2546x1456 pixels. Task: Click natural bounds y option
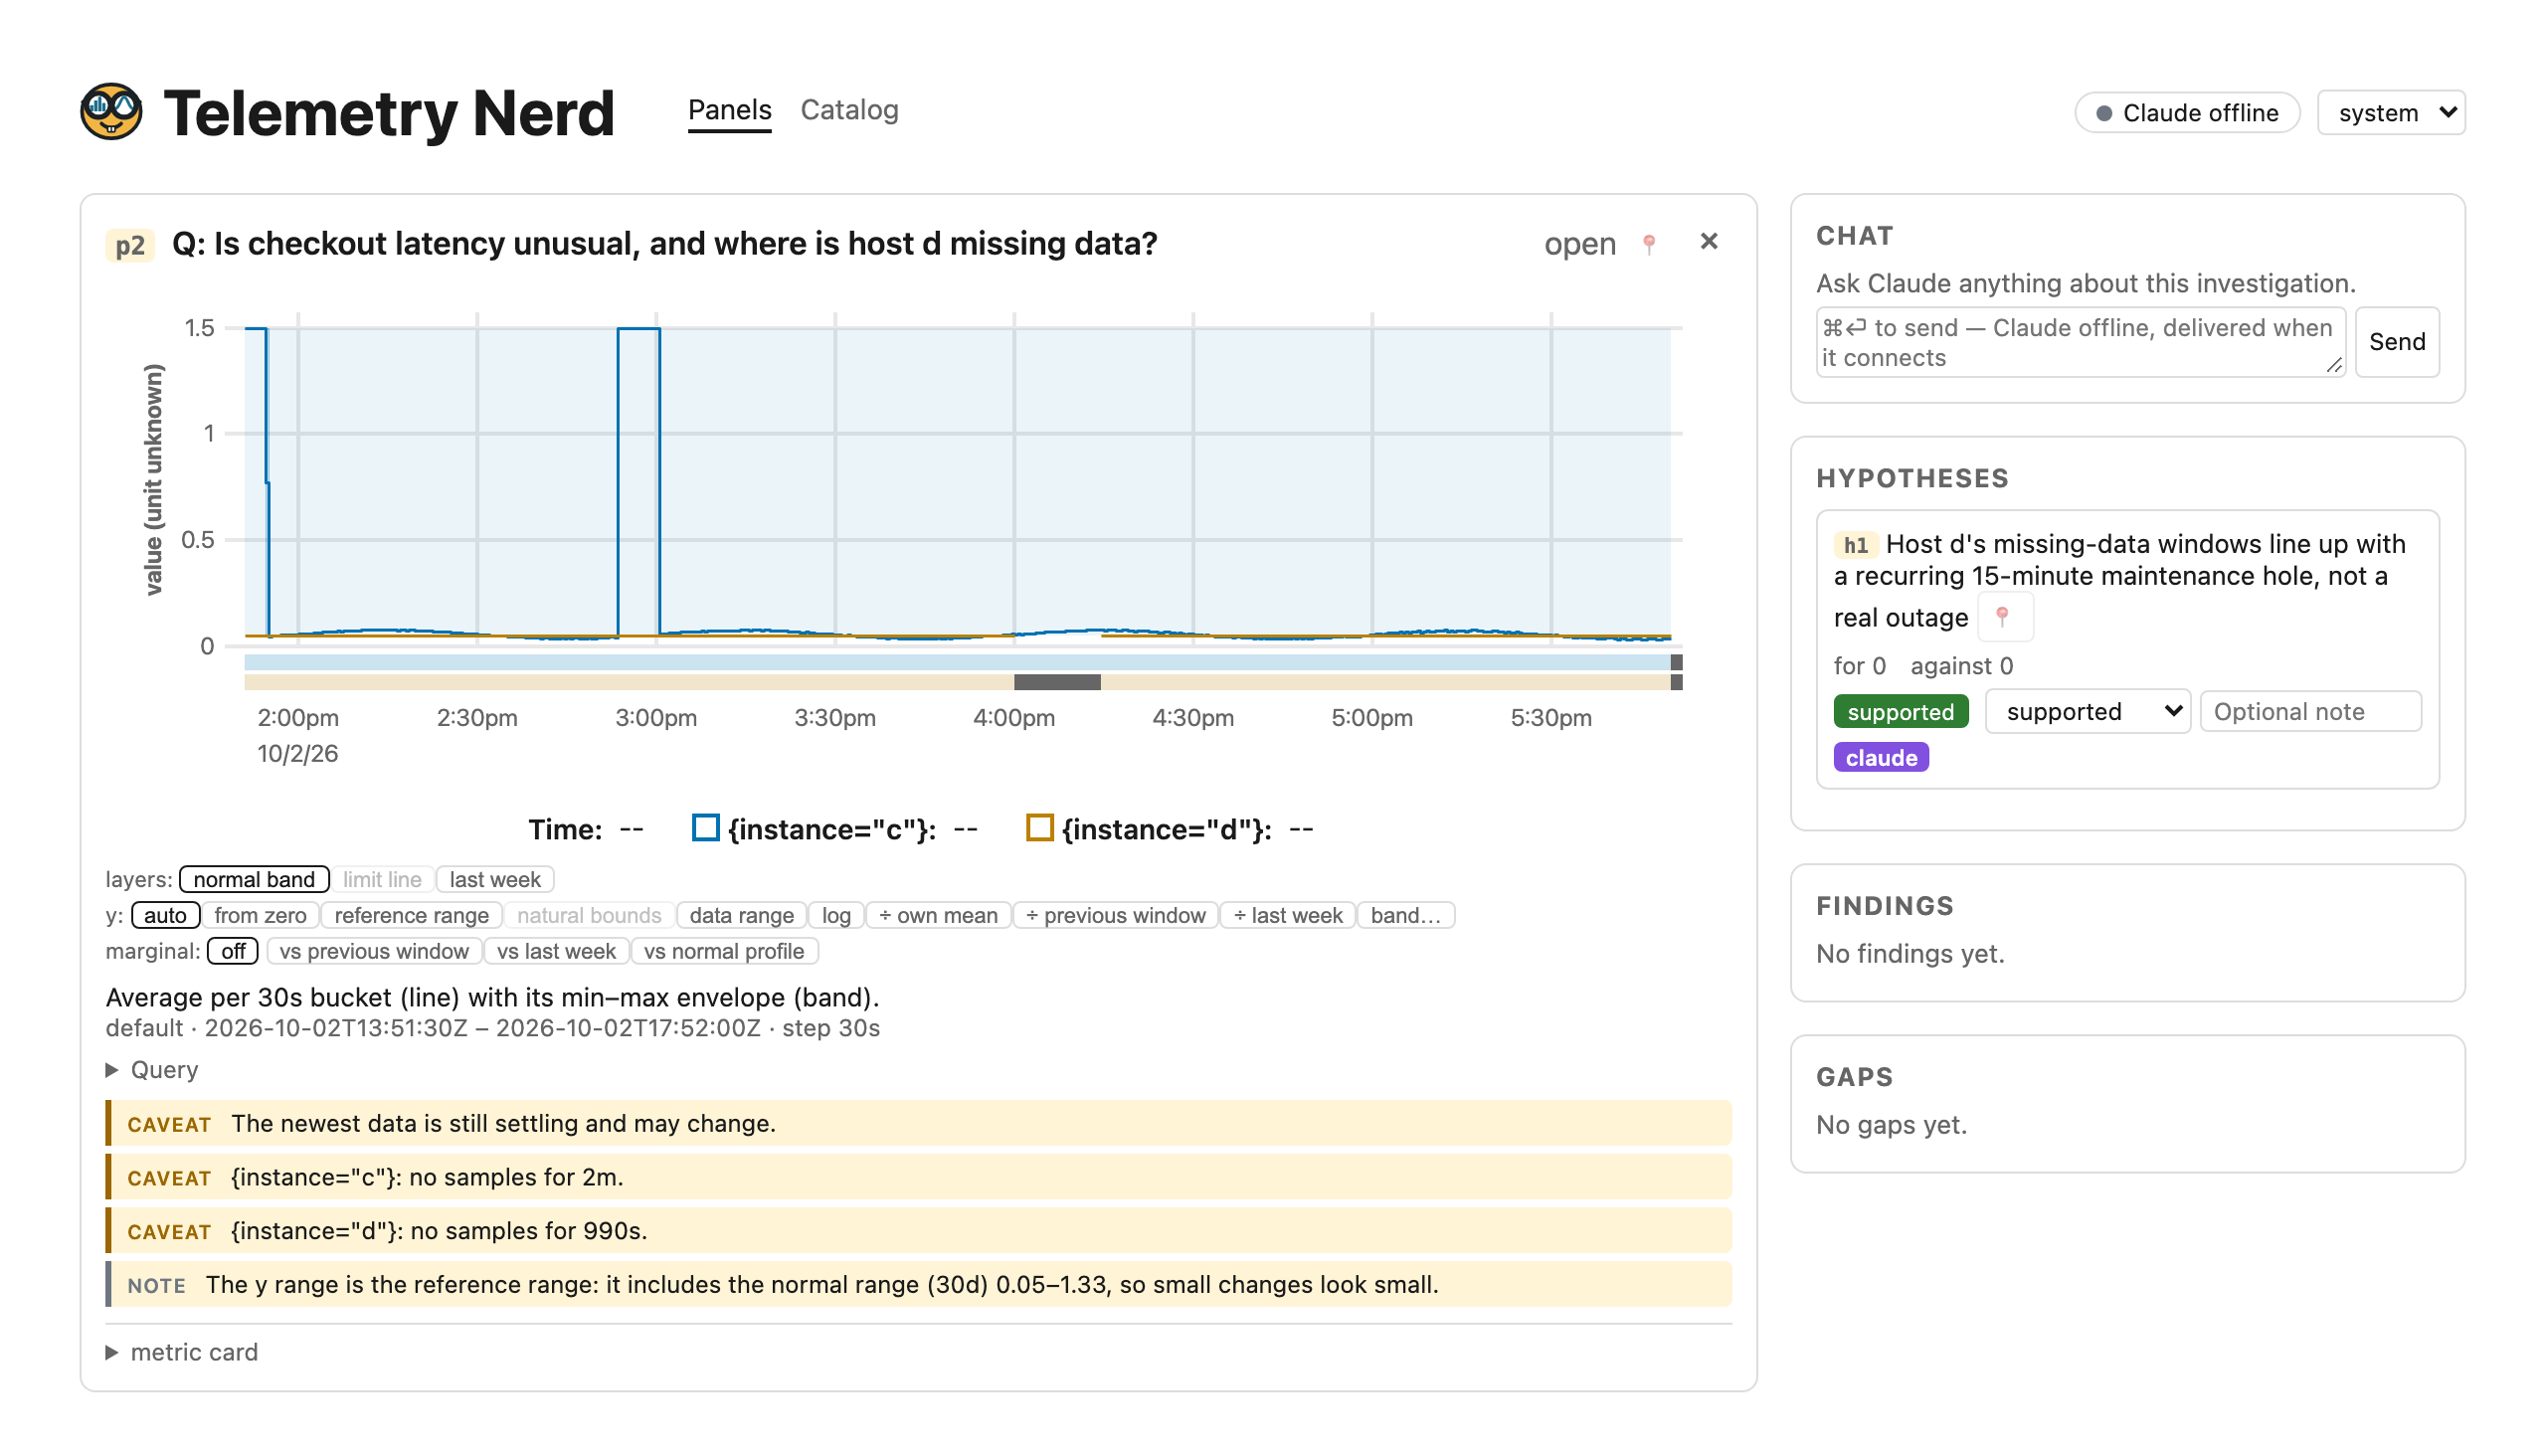coord(589,915)
